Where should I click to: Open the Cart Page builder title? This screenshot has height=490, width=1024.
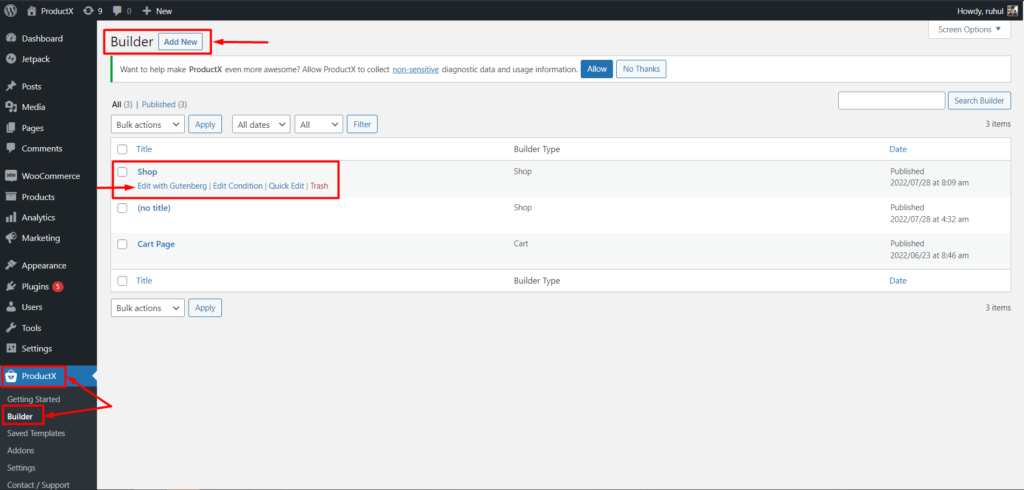(156, 244)
